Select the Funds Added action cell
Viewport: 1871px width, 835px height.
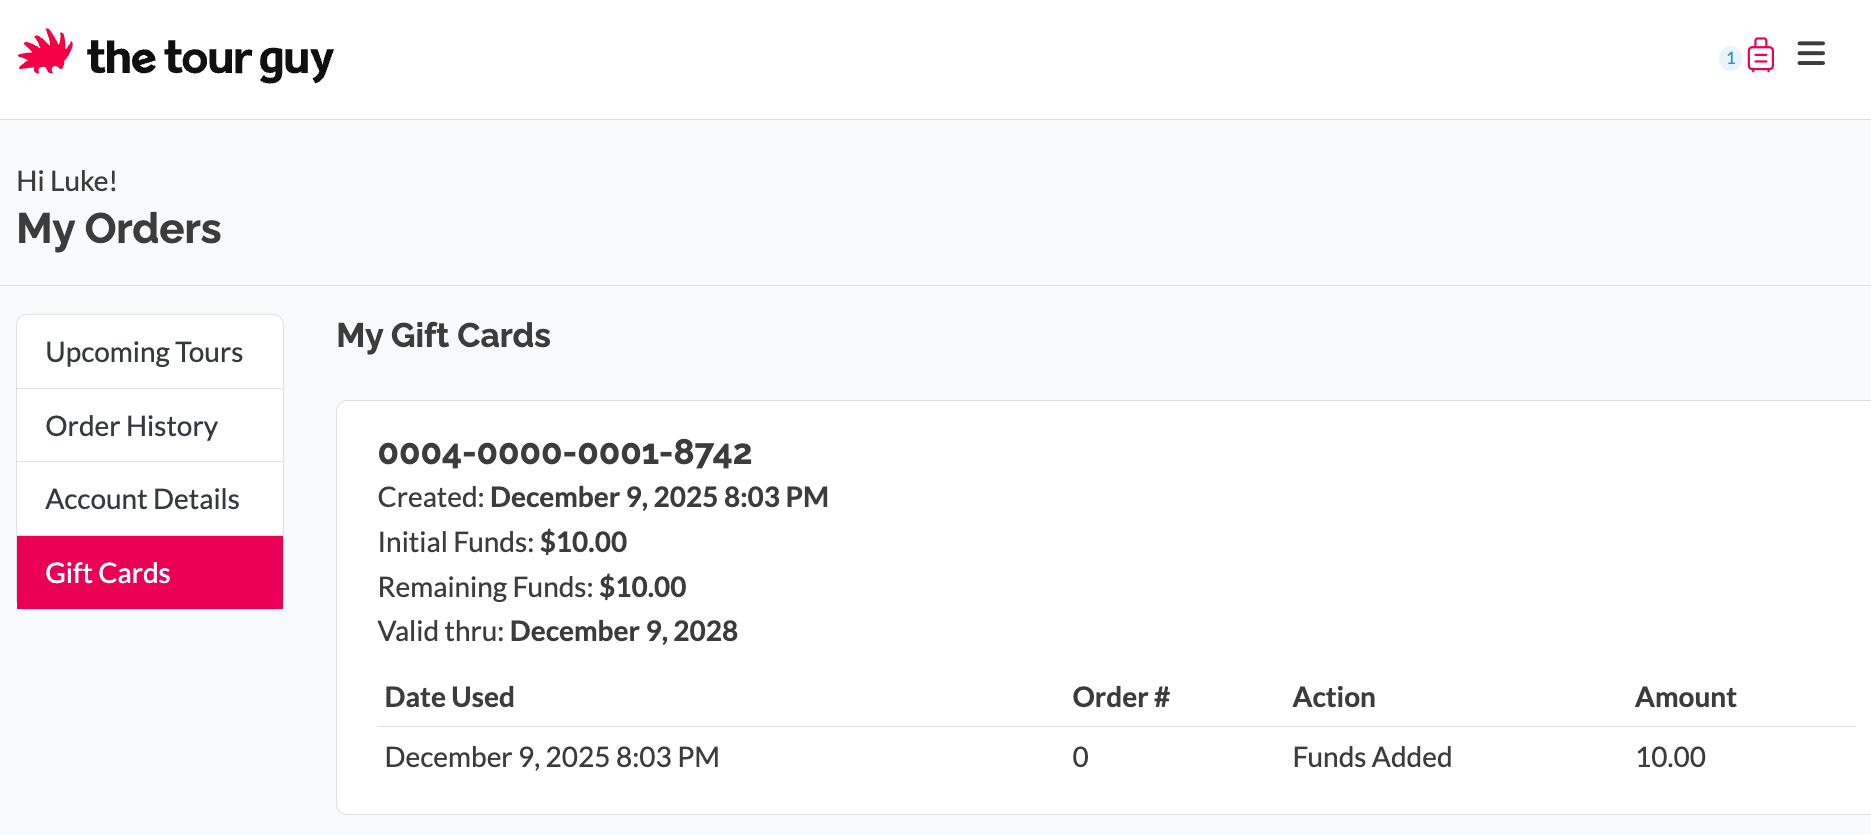click(x=1371, y=757)
